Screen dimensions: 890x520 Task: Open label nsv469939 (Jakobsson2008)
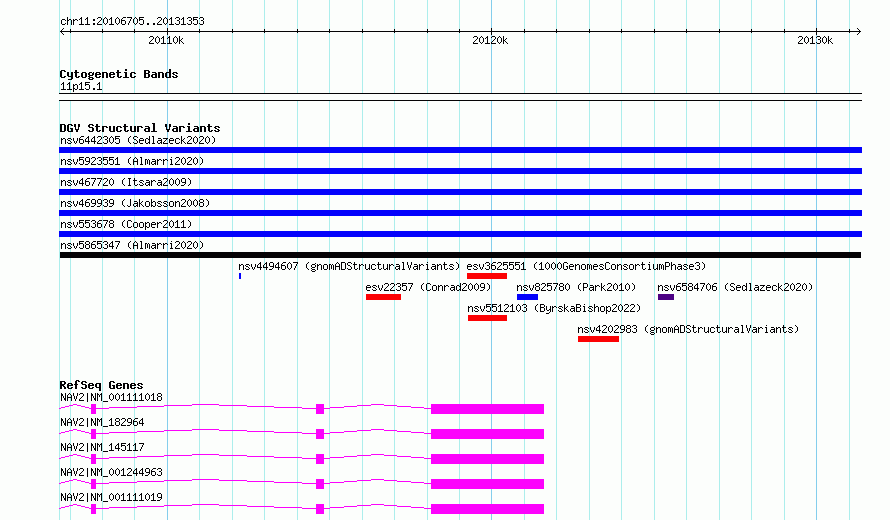tap(135, 203)
